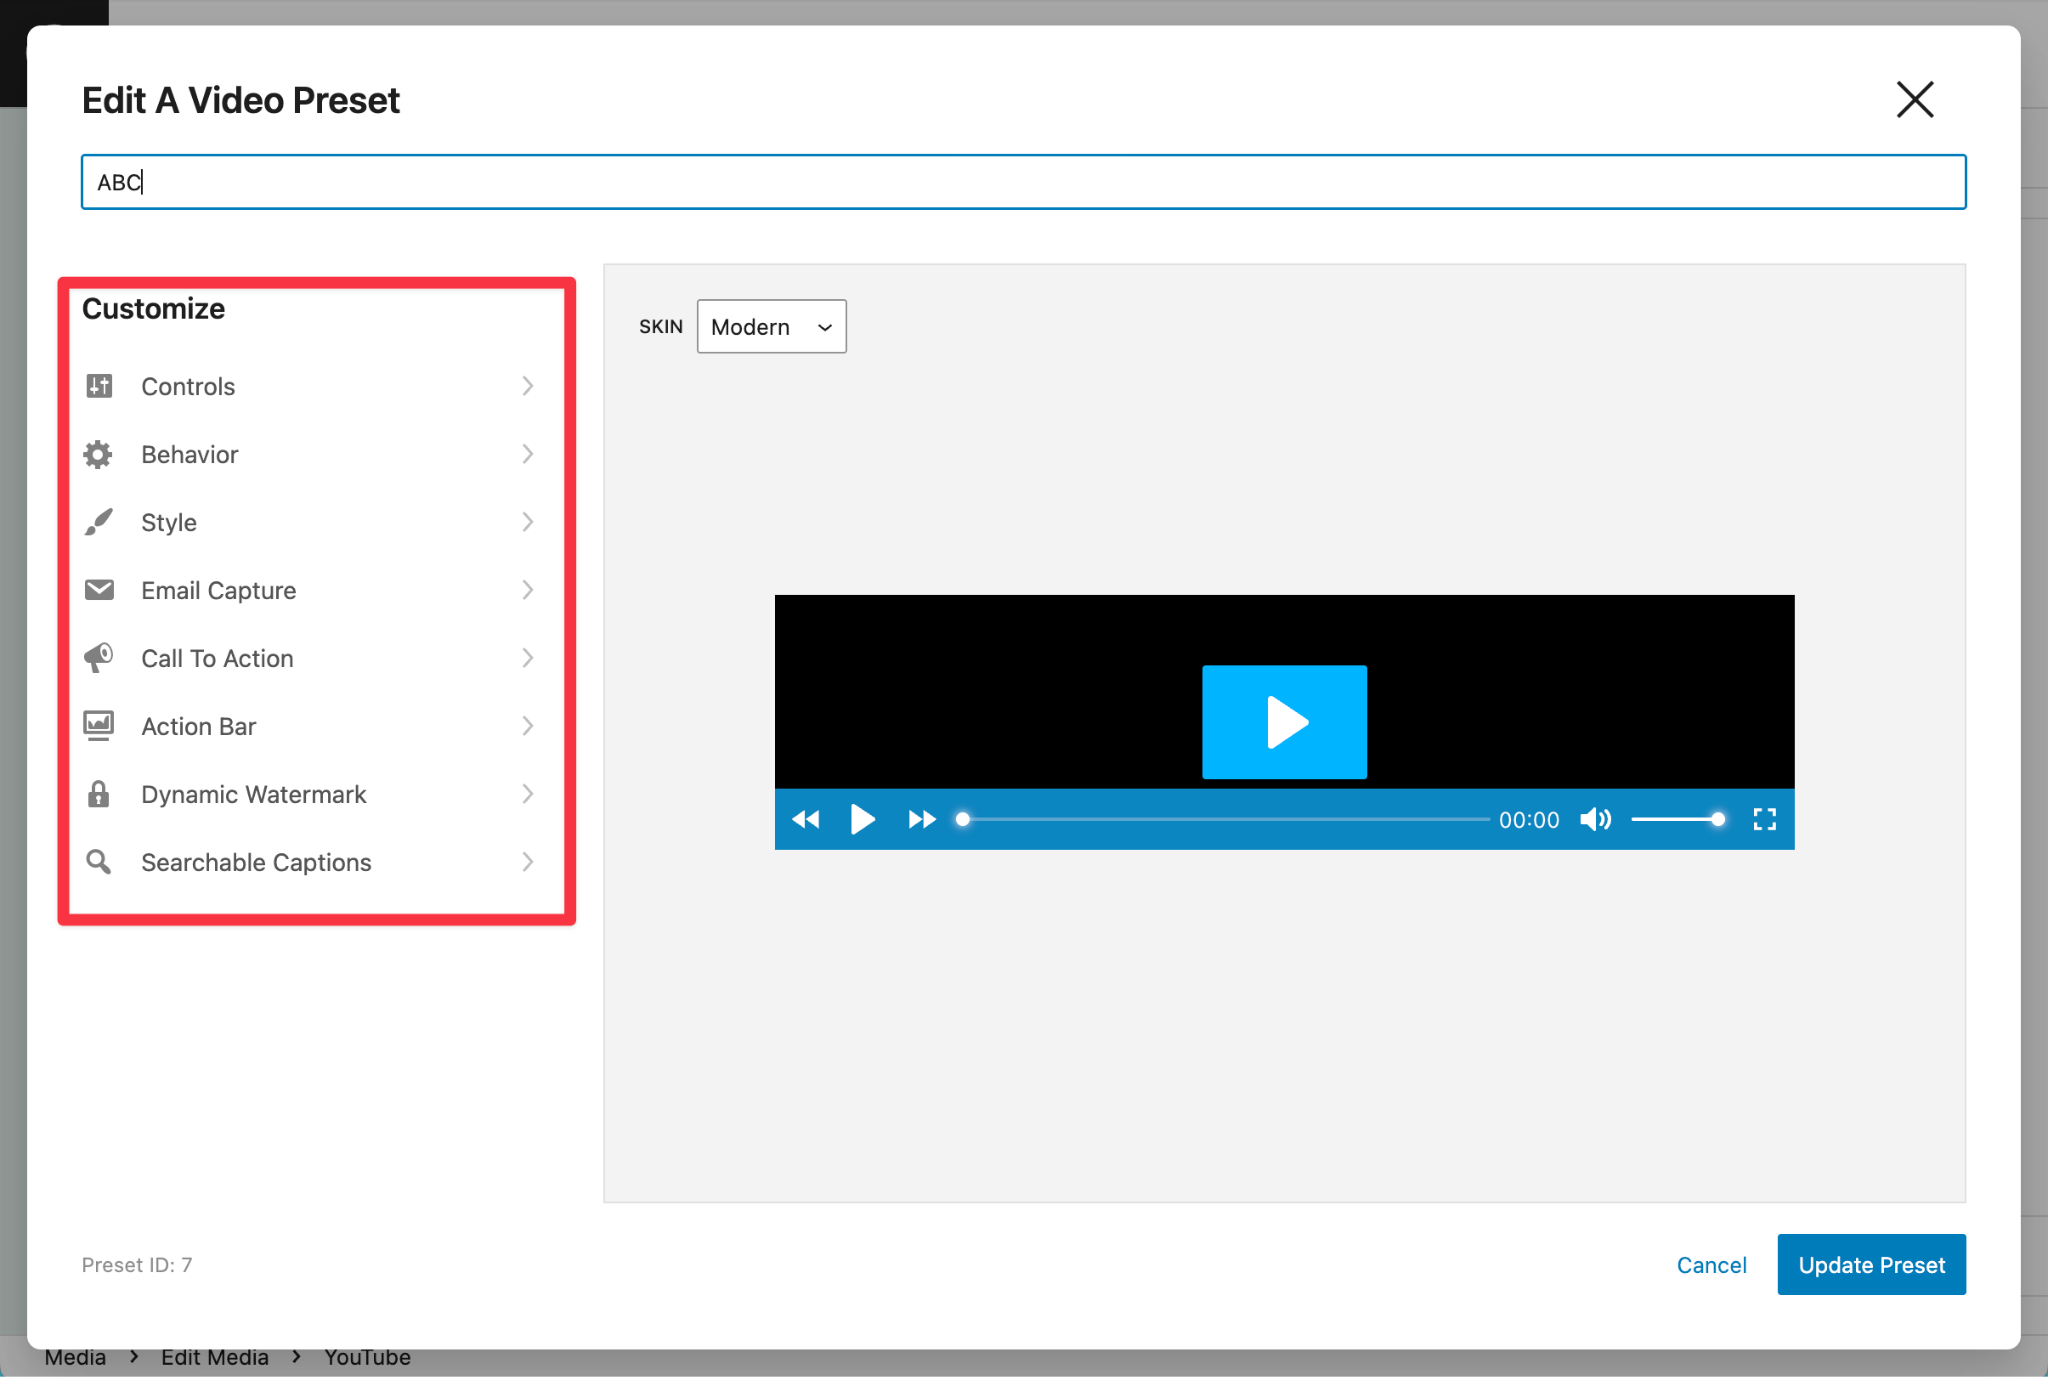Expand the Searchable Captions section
2048x1377 pixels.
pyautogui.click(x=528, y=862)
